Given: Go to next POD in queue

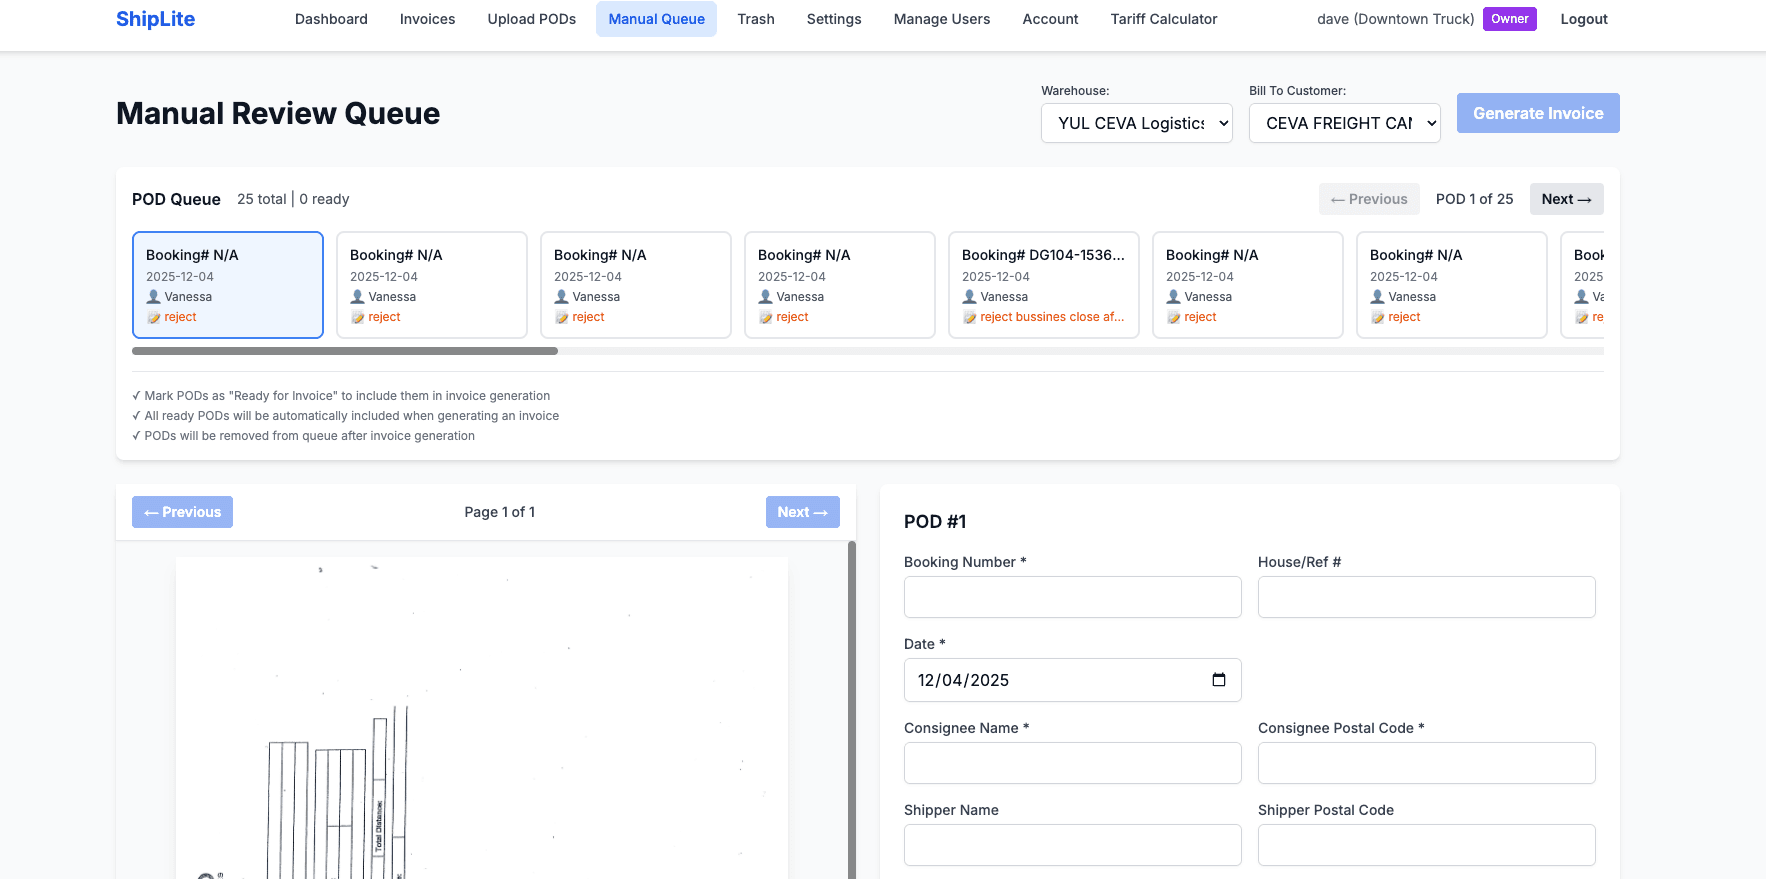Looking at the screenshot, I should pyautogui.click(x=1565, y=199).
